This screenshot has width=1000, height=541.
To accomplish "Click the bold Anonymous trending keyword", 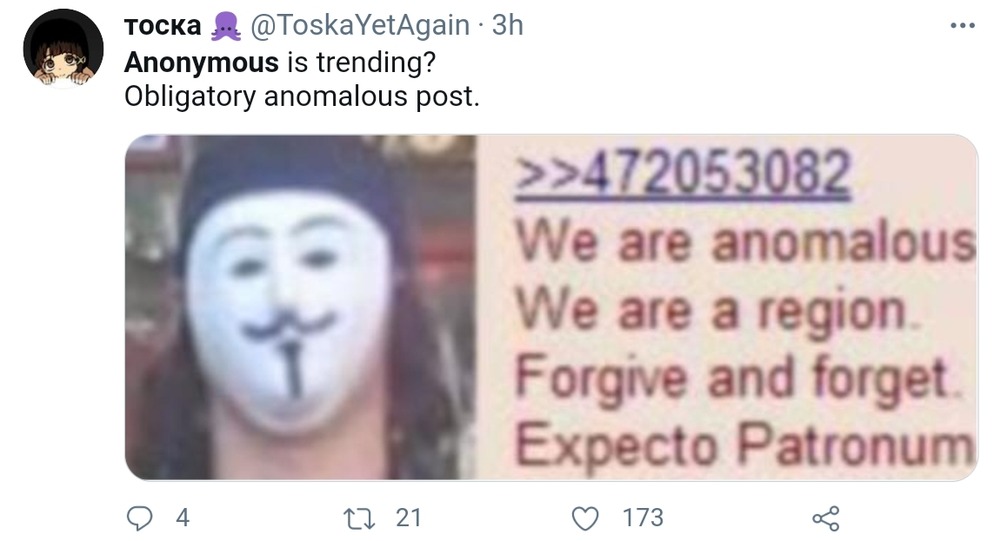I will click(201, 62).
